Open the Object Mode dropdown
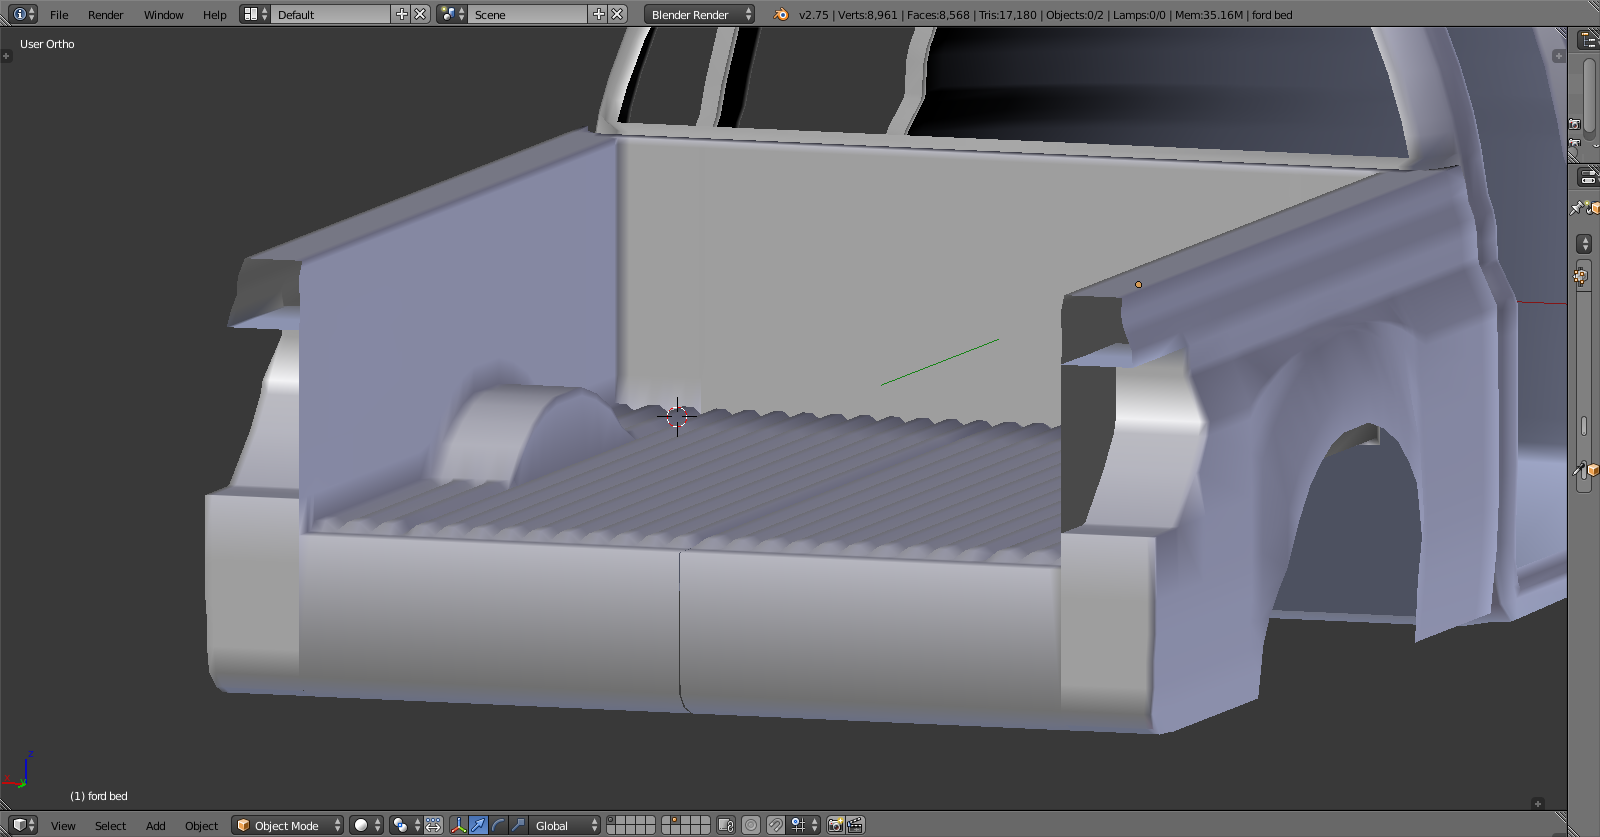Viewport: 1600px width, 837px height. (x=288, y=825)
